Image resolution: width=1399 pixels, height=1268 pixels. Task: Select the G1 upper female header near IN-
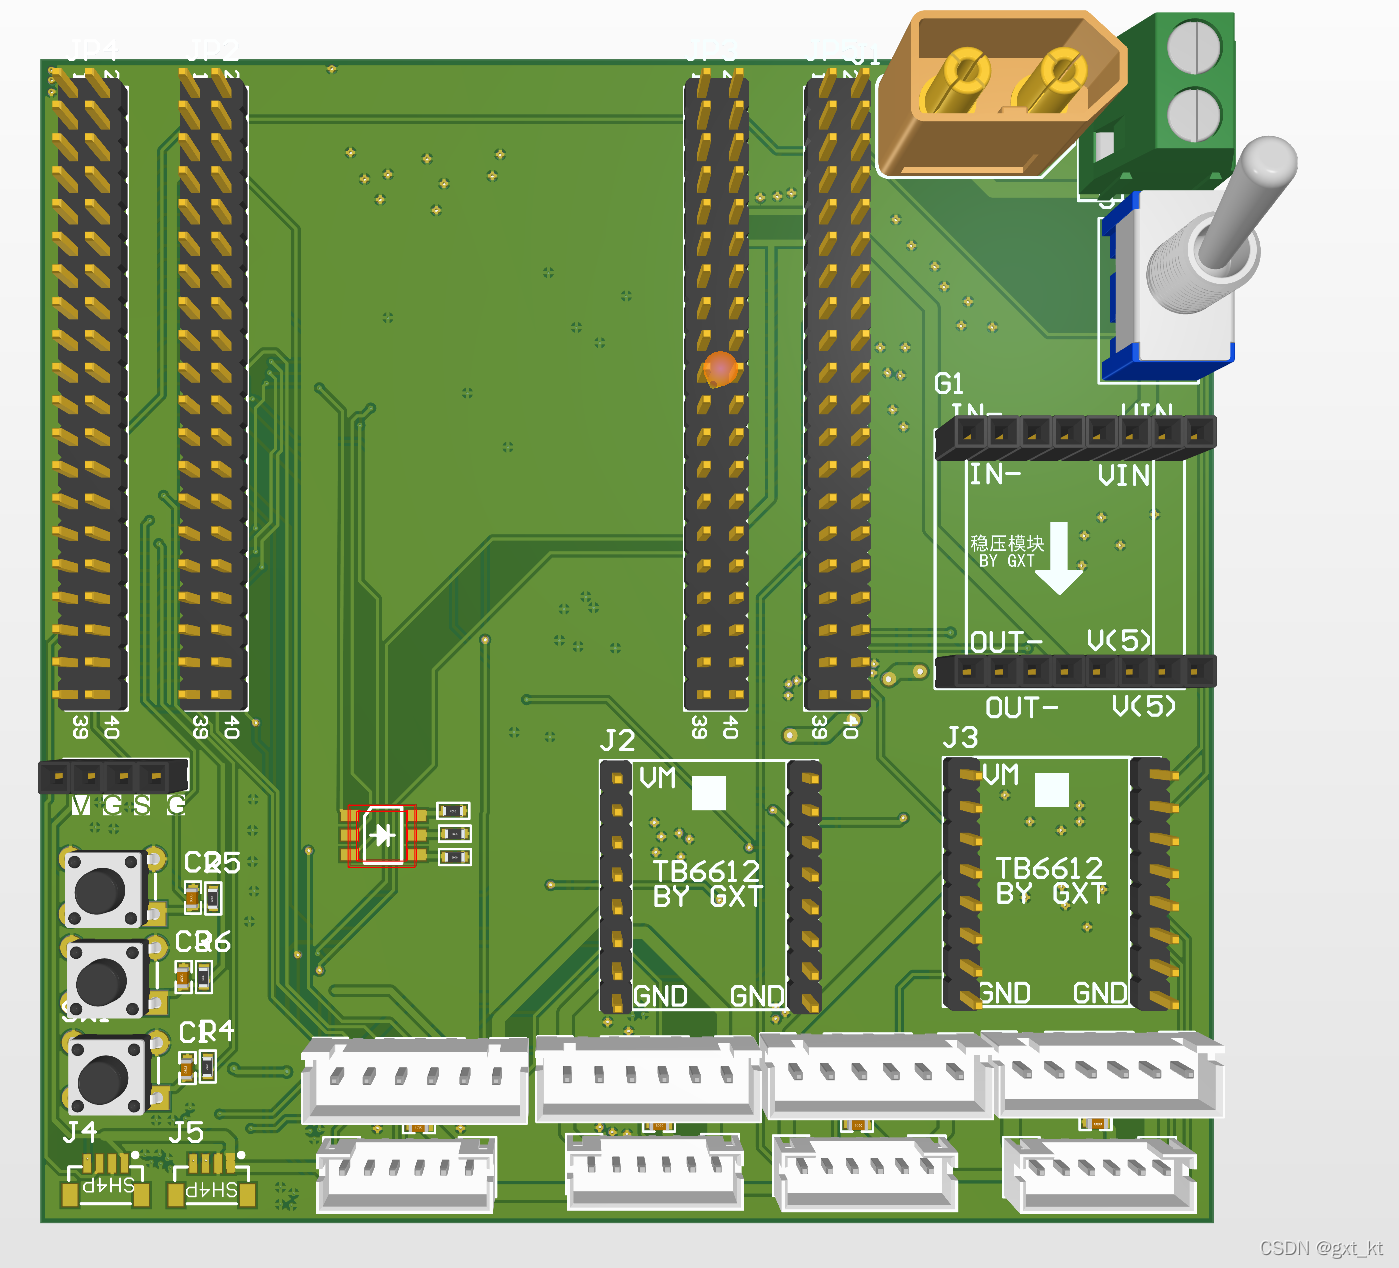click(1075, 437)
